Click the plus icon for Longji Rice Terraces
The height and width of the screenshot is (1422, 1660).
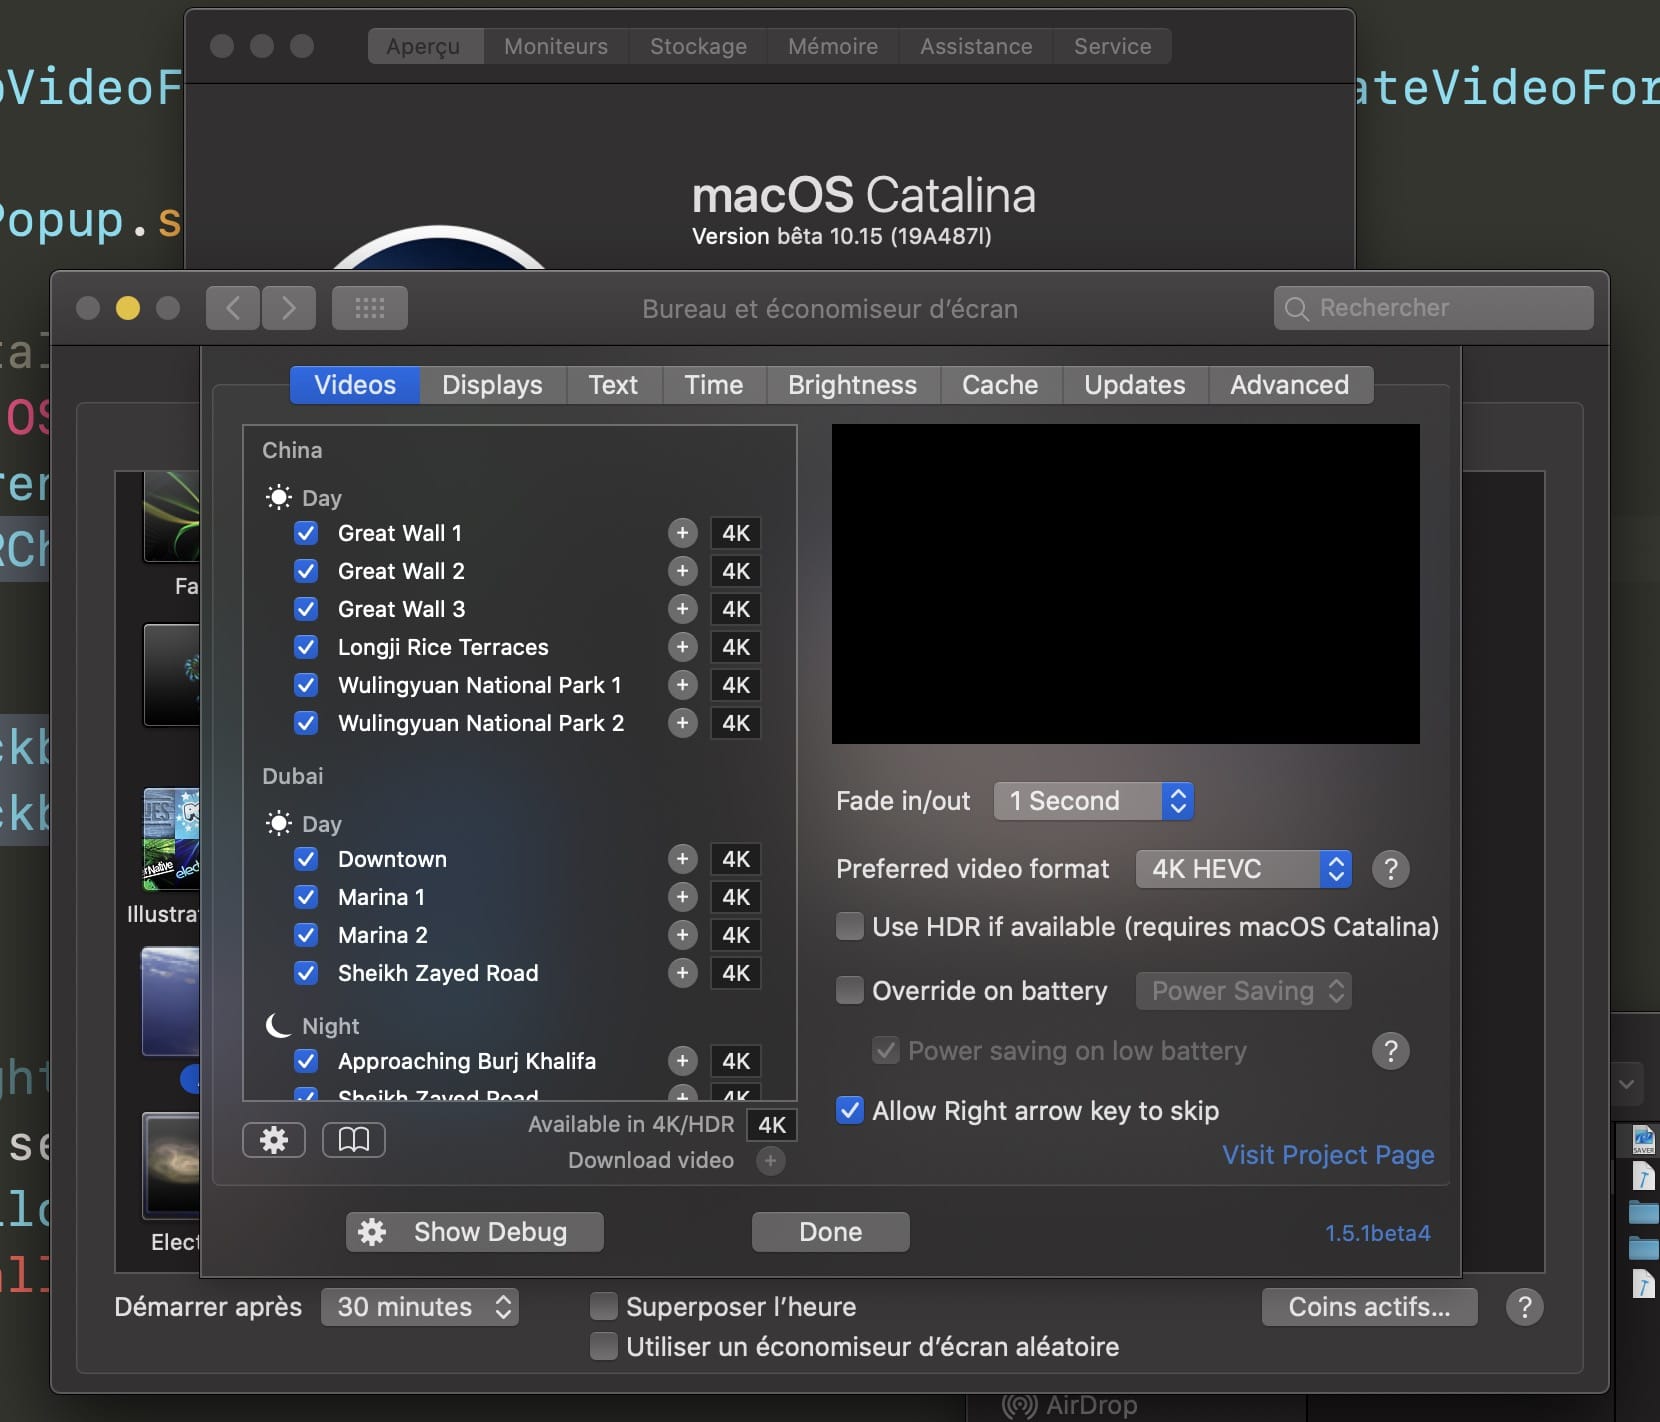tap(682, 647)
